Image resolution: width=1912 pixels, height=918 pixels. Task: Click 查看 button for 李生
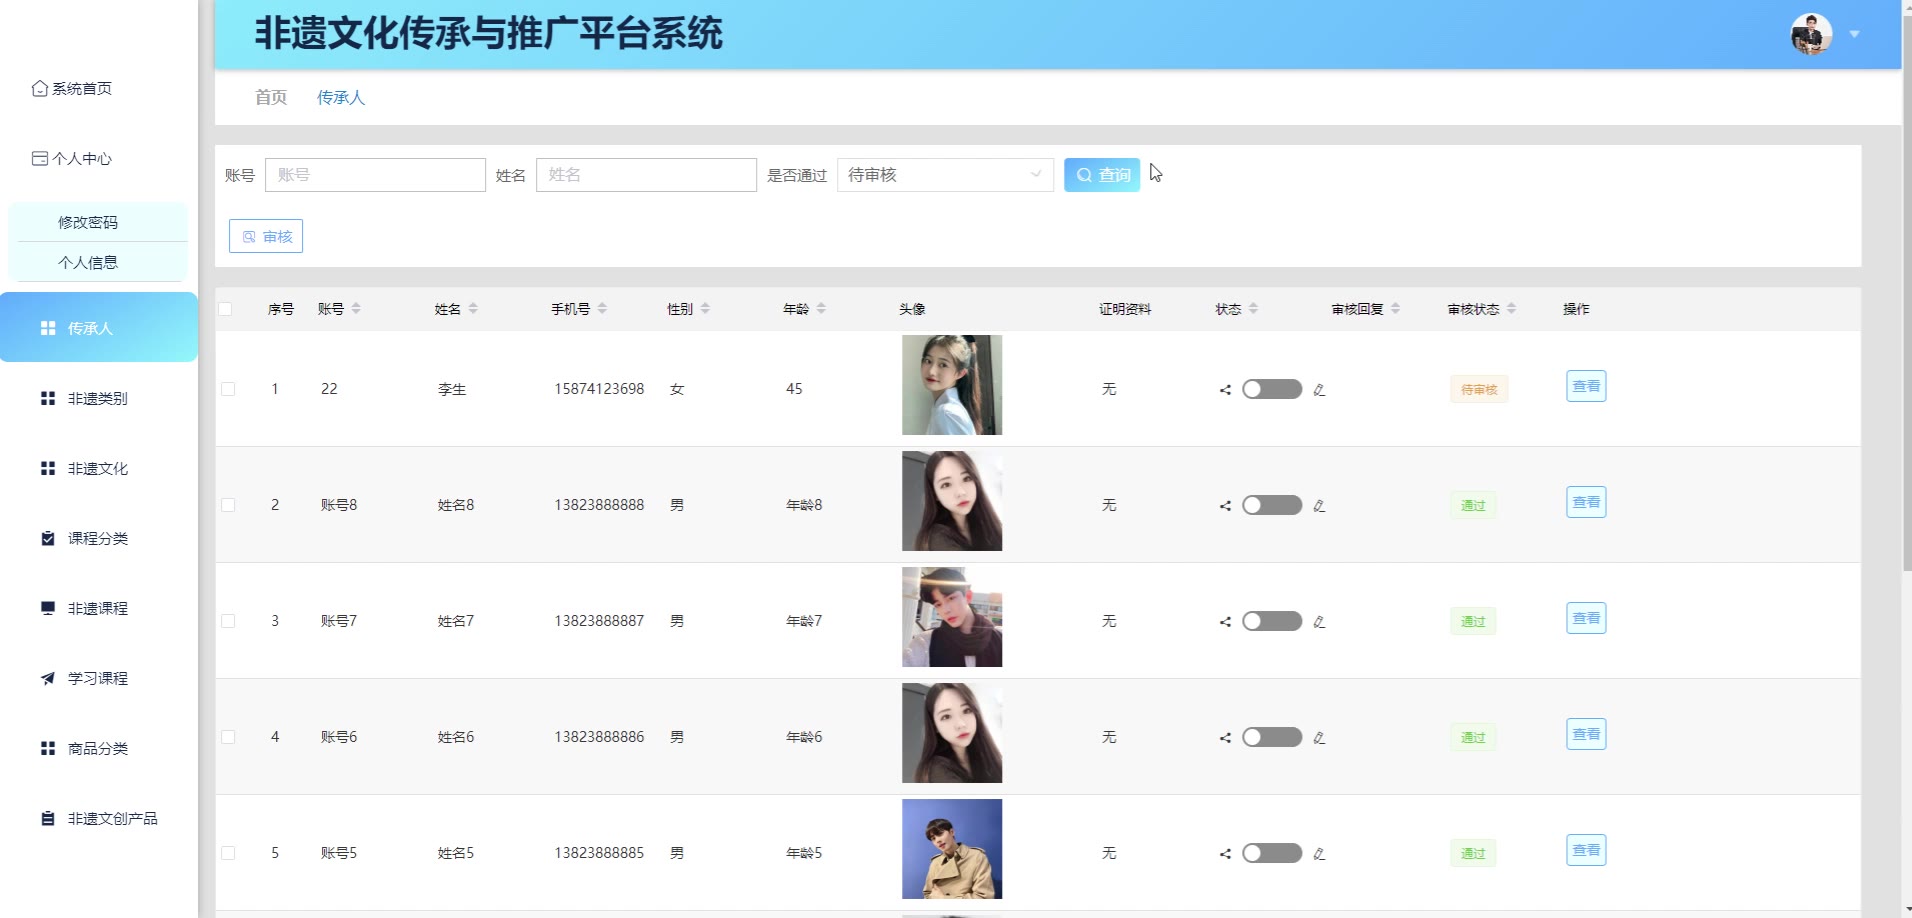click(1586, 386)
